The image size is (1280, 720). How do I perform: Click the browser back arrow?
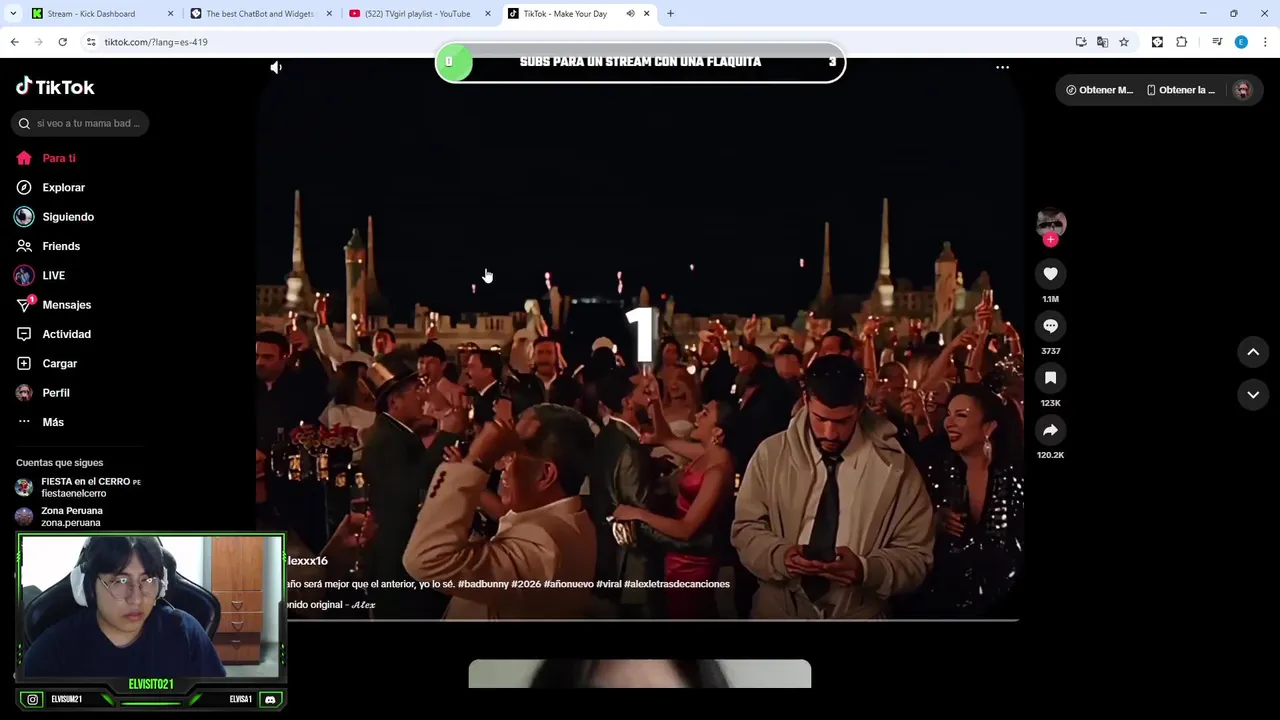tap(14, 42)
